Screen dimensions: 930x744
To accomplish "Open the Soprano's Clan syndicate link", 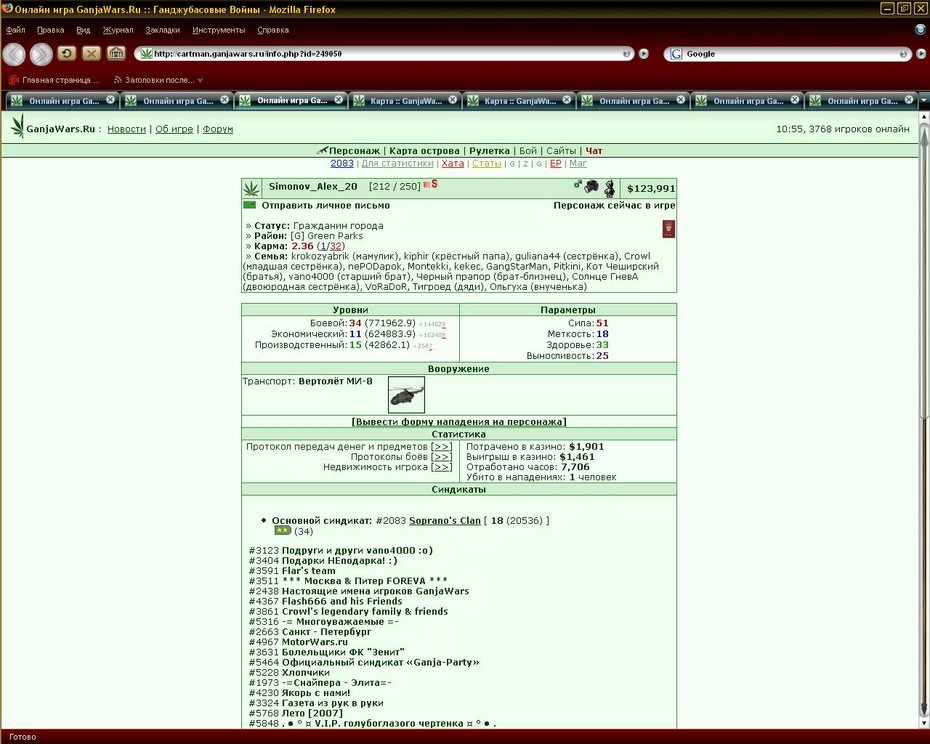I will pyautogui.click(x=445, y=520).
